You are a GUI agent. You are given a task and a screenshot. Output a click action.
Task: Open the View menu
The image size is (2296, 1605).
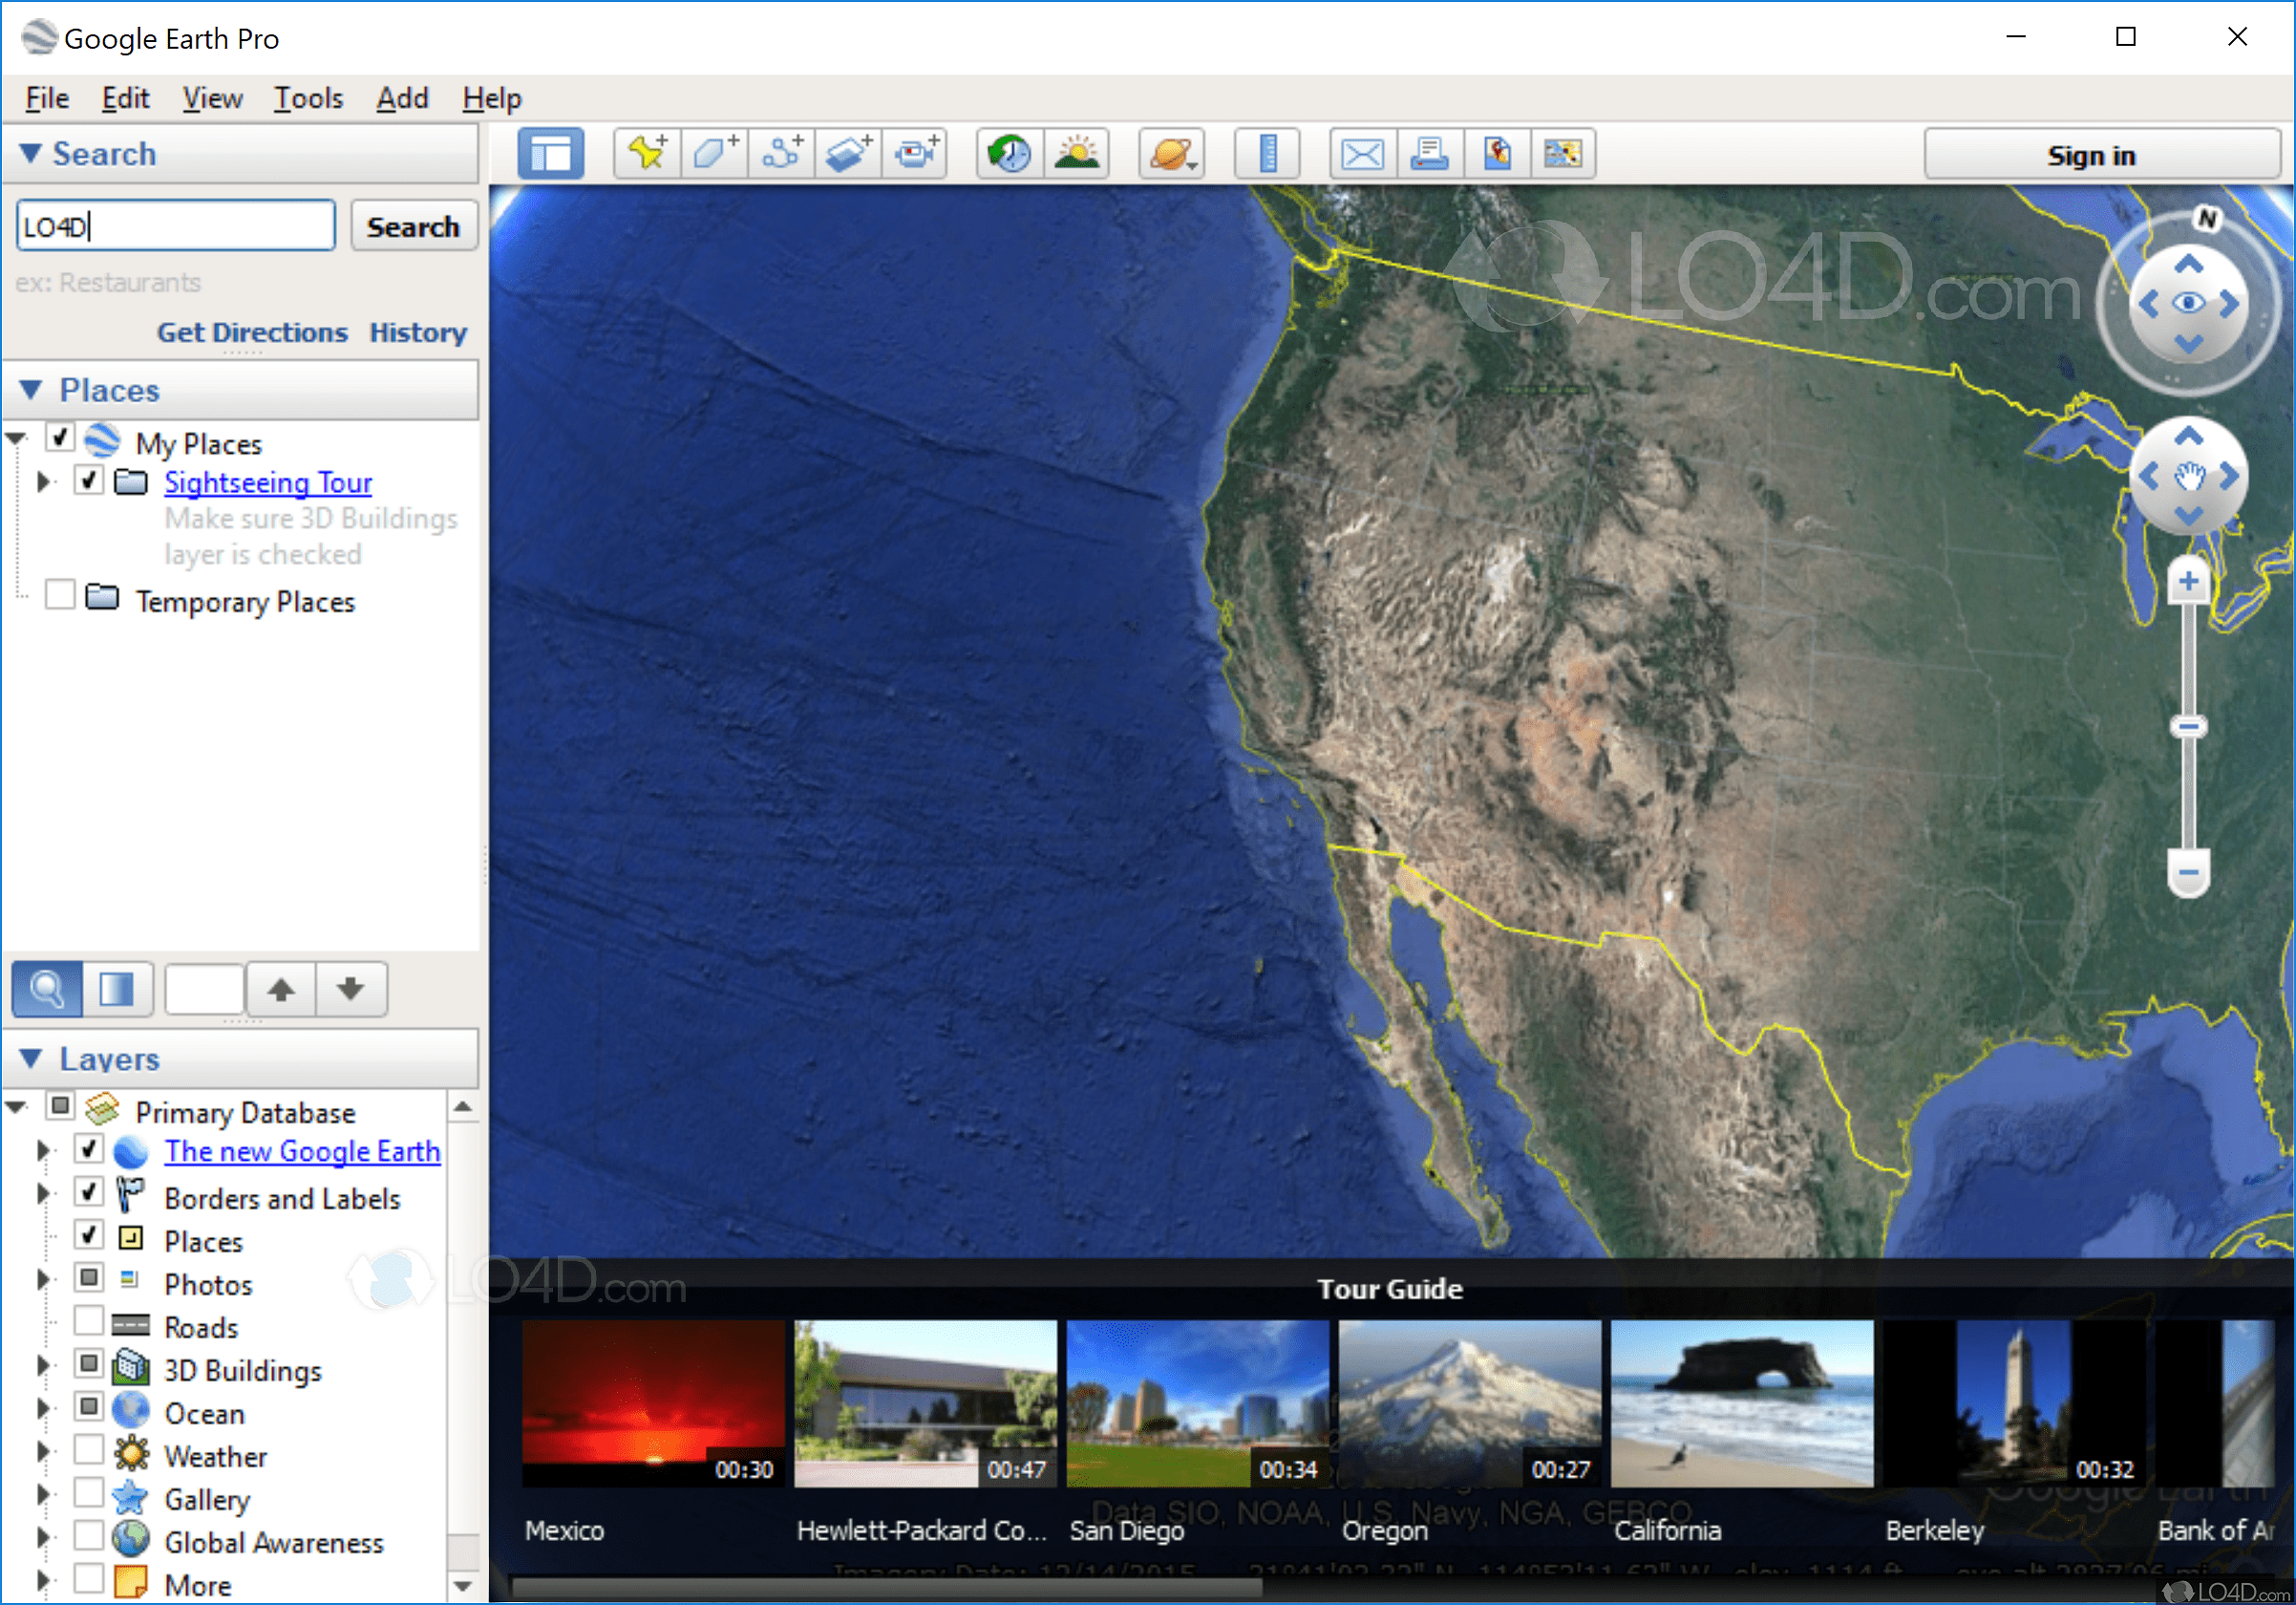point(211,98)
